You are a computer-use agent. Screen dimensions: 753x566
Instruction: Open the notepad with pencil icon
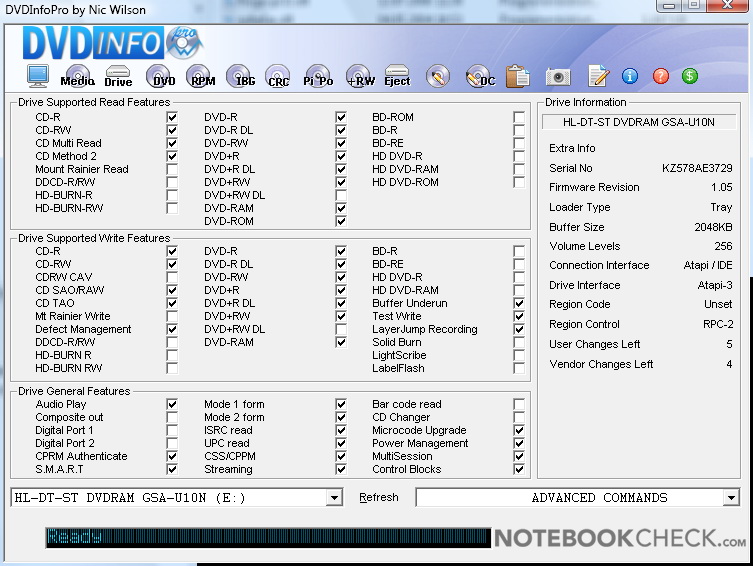pyautogui.click(x=598, y=76)
